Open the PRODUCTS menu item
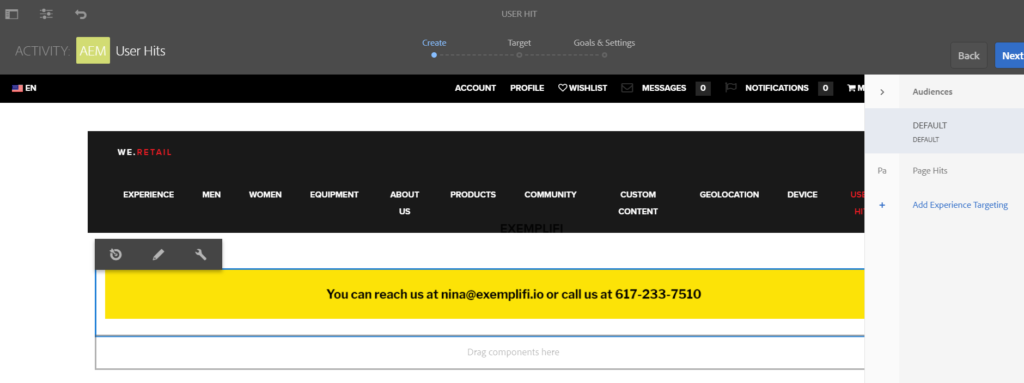1024x383 pixels. 473,195
